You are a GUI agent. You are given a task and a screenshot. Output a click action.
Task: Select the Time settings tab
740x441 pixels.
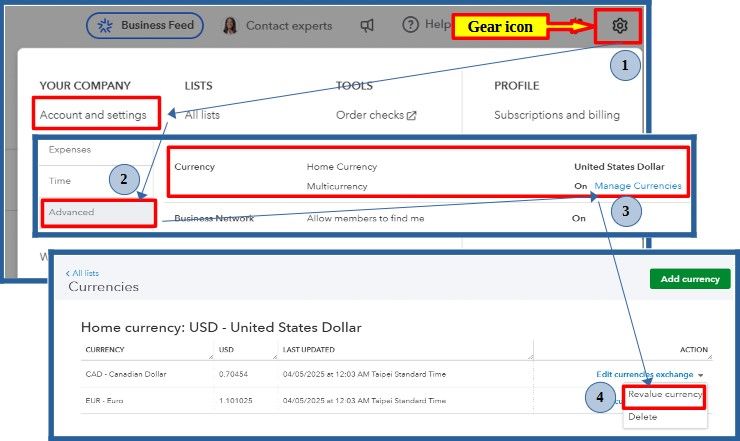coord(59,181)
